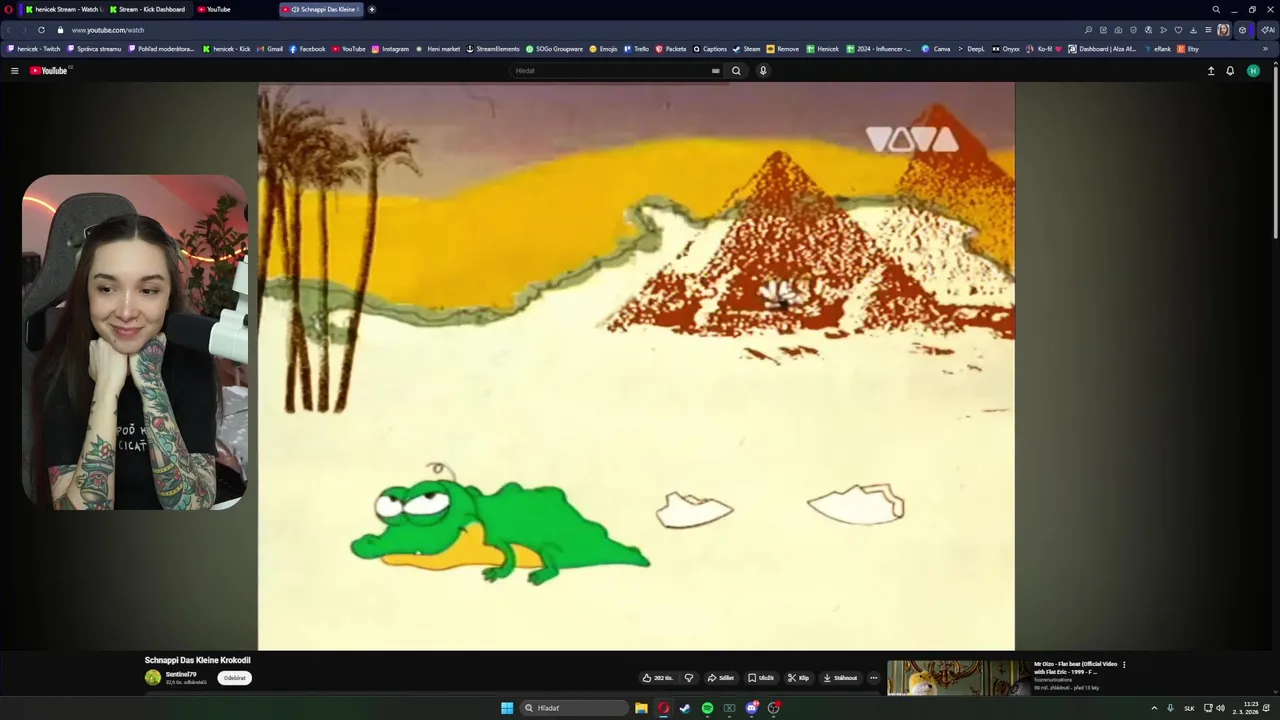Open browser downloads icon in toolbar

pos(1193,30)
